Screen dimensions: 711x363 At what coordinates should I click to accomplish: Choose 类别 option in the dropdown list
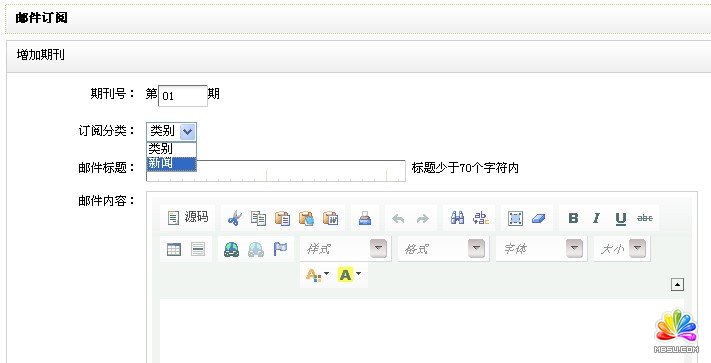point(171,149)
